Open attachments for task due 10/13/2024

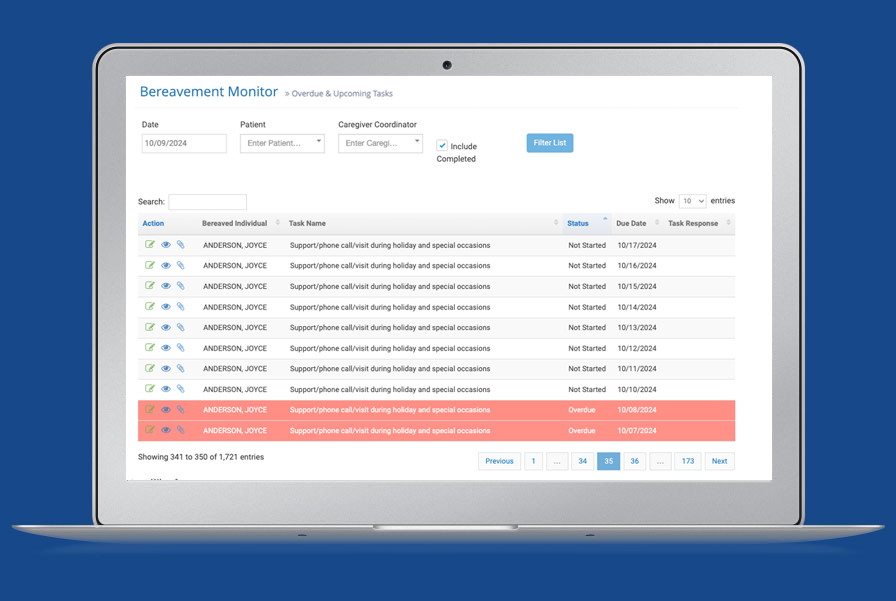[x=181, y=327]
